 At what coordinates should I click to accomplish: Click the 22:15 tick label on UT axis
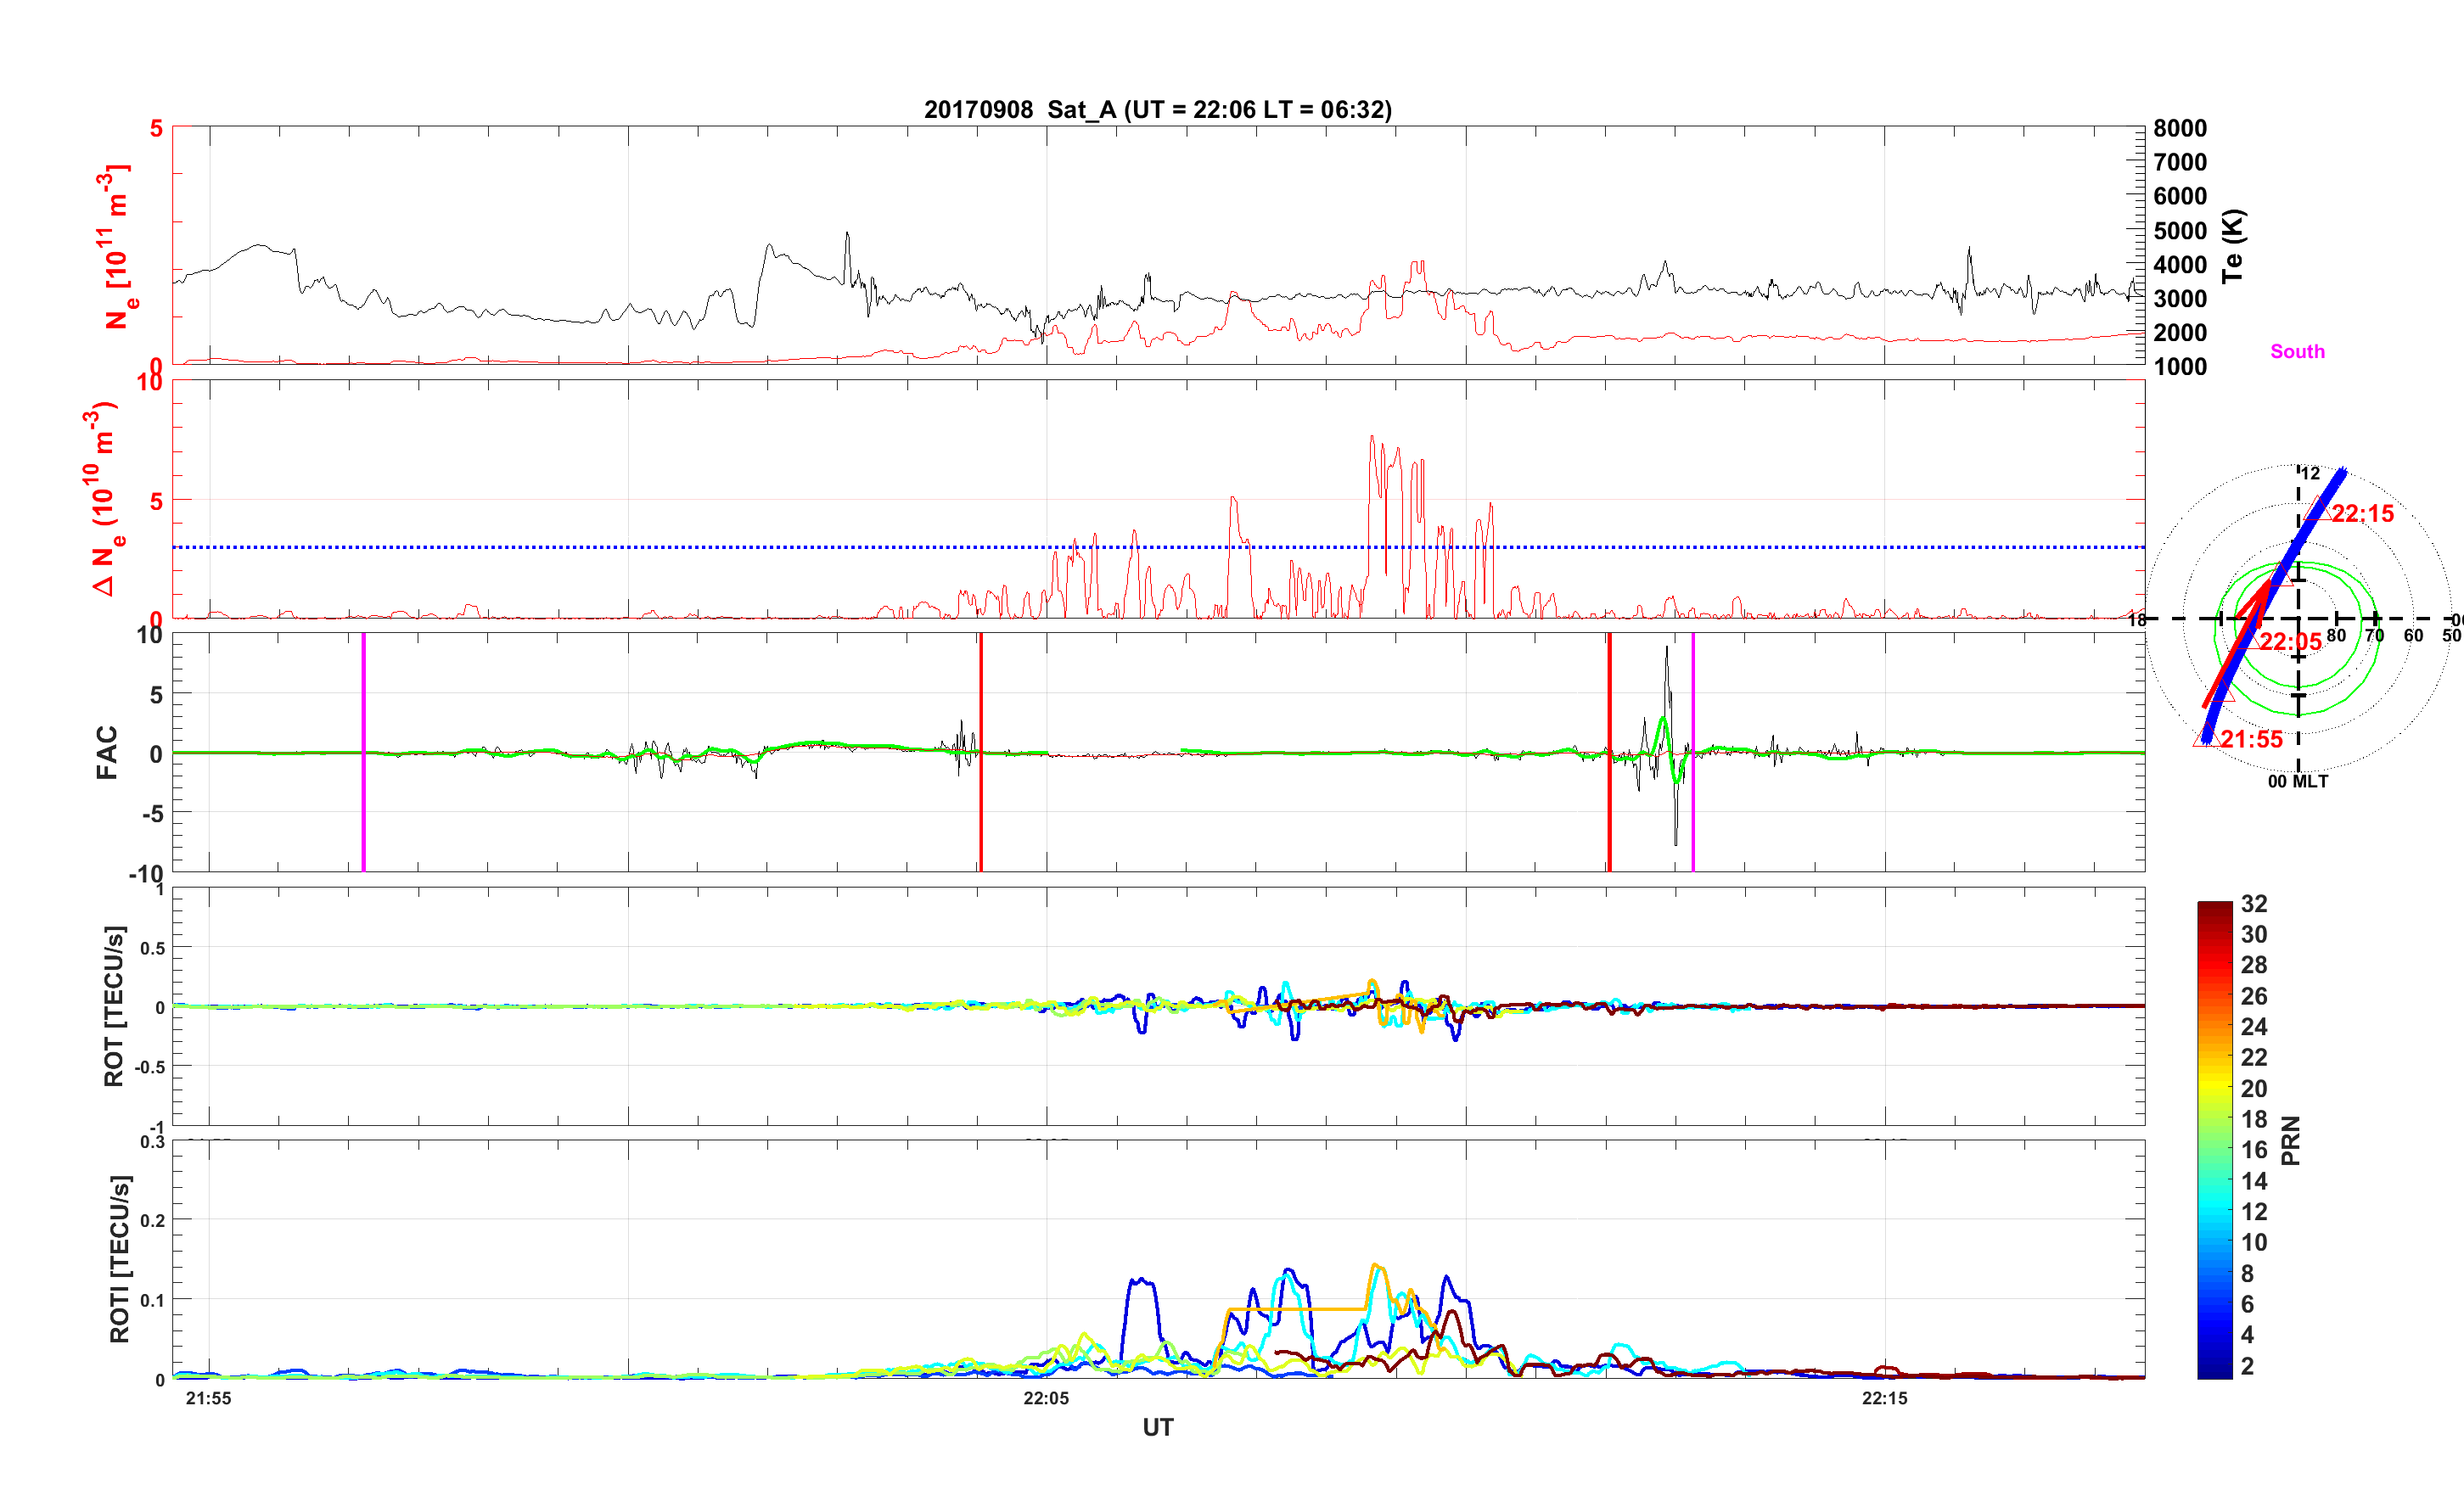point(1884,1398)
